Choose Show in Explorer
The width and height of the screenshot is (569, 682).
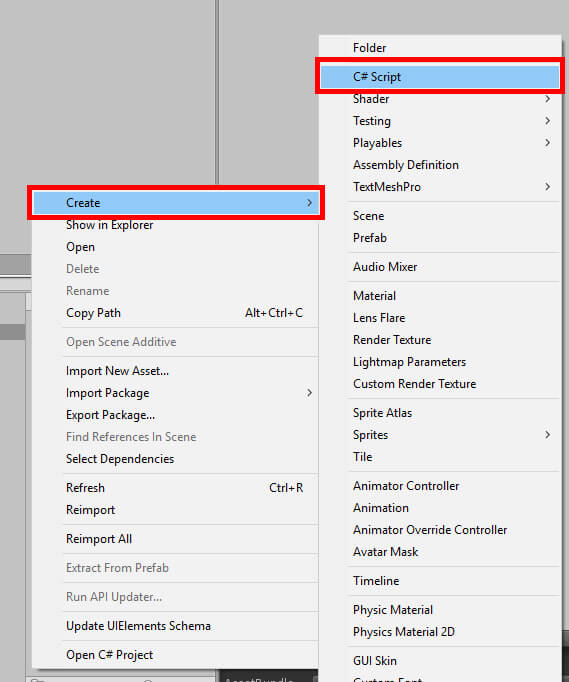click(176, 225)
